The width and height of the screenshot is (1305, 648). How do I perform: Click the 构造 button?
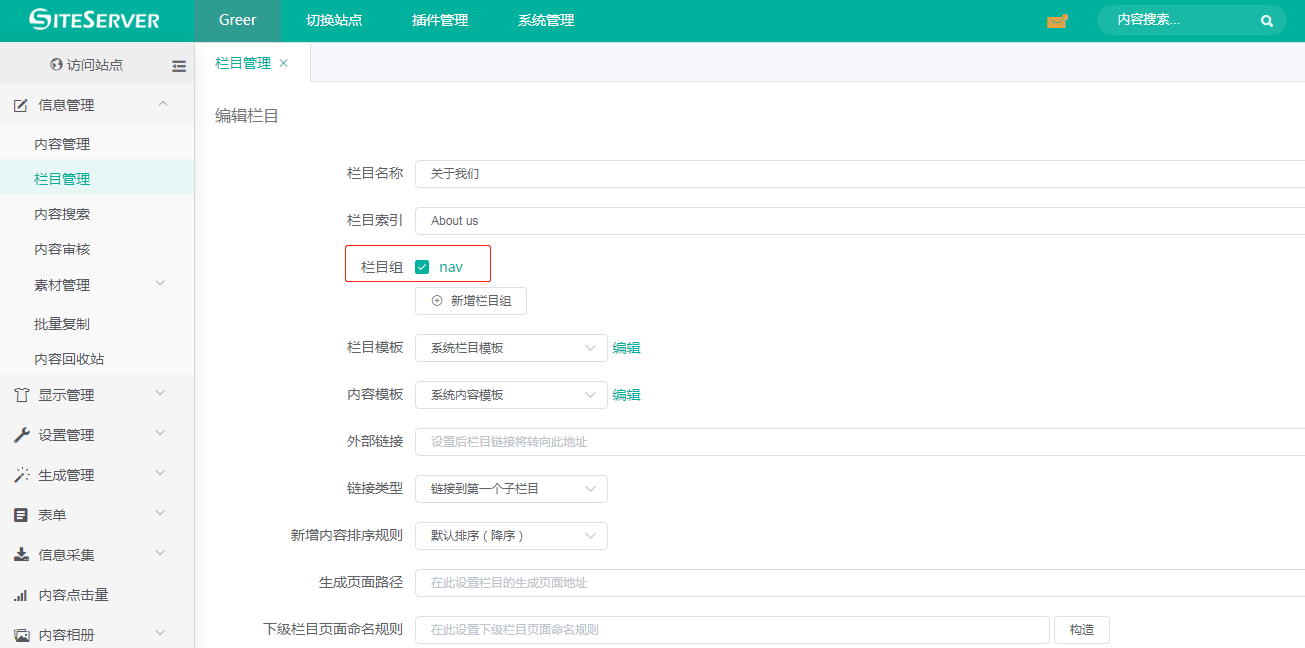coord(1081,630)
